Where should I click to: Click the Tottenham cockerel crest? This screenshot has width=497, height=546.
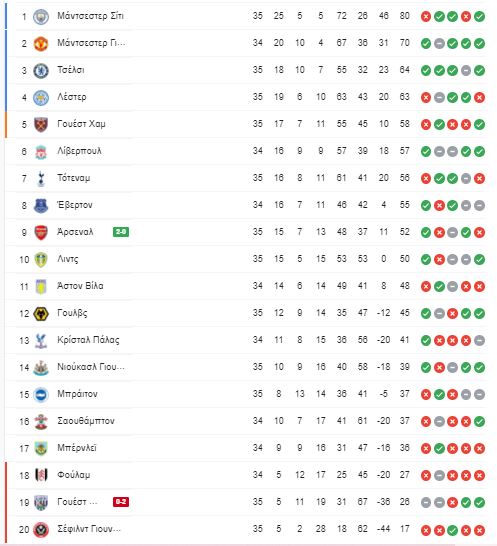tap(41, 178)
